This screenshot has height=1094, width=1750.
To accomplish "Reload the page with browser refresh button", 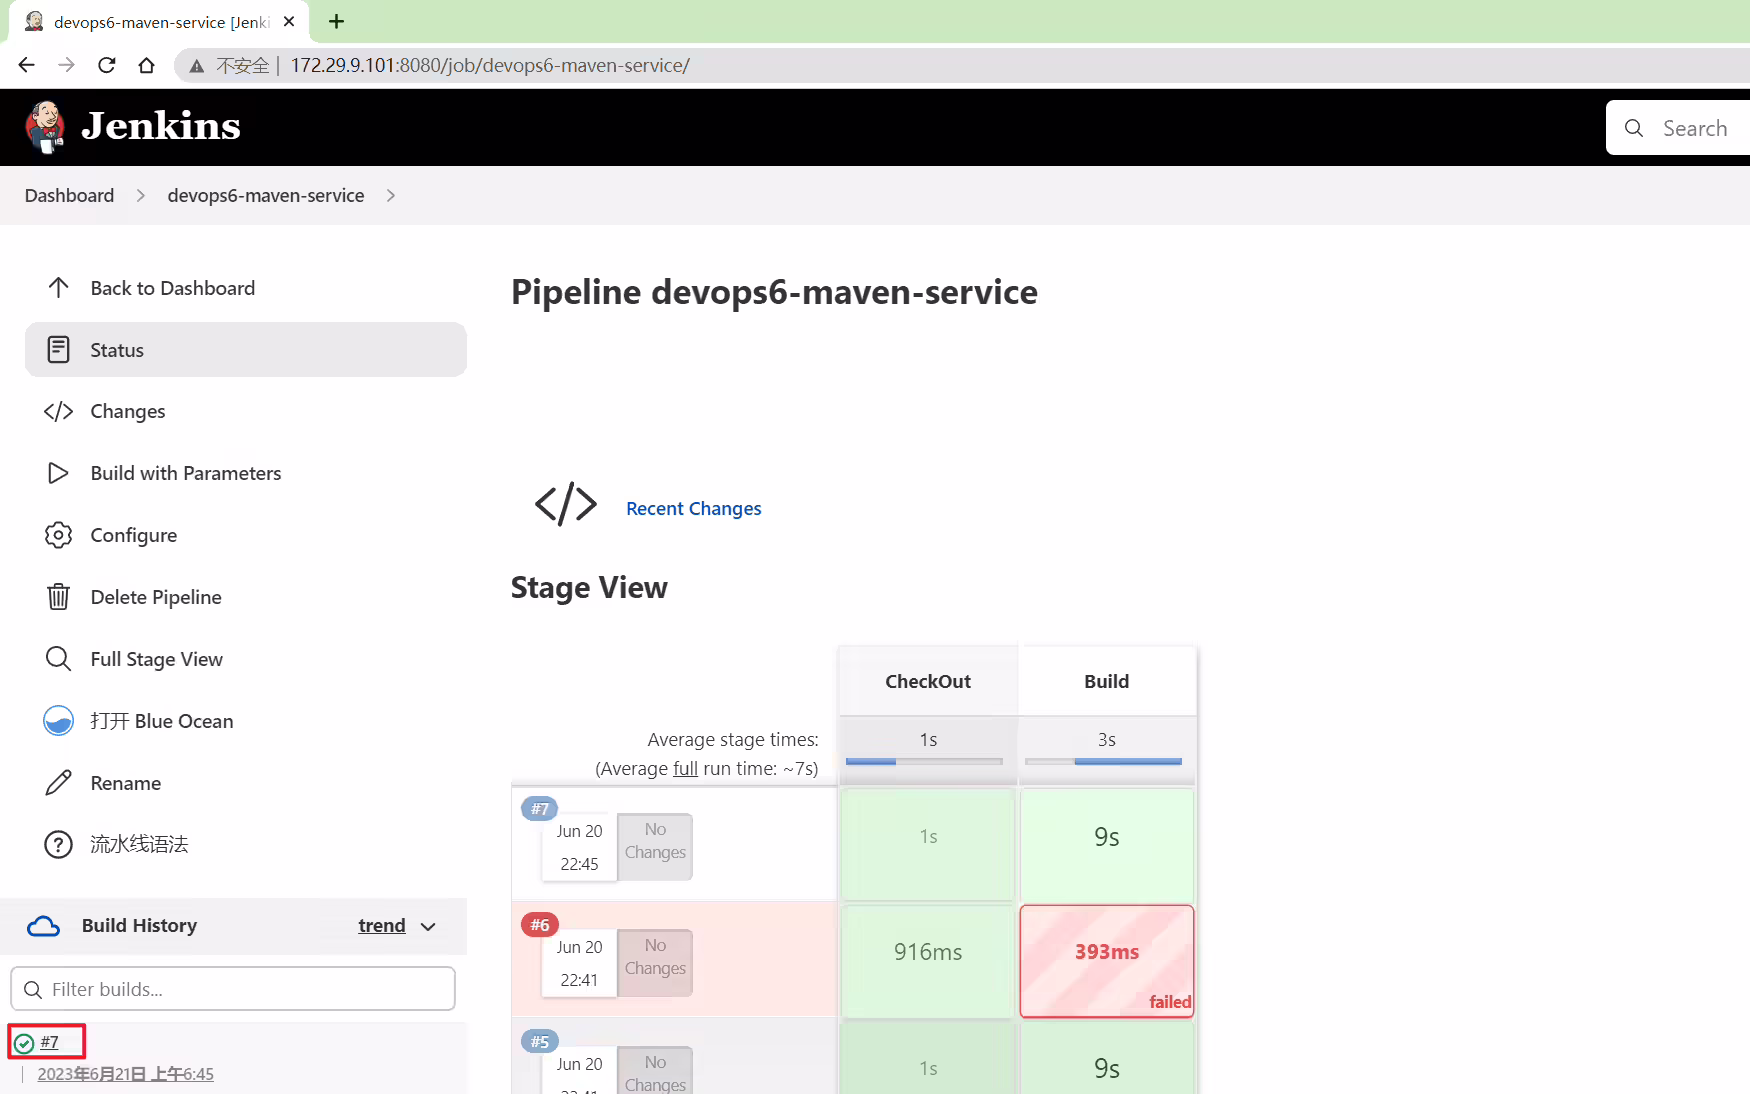I will 107,65.
